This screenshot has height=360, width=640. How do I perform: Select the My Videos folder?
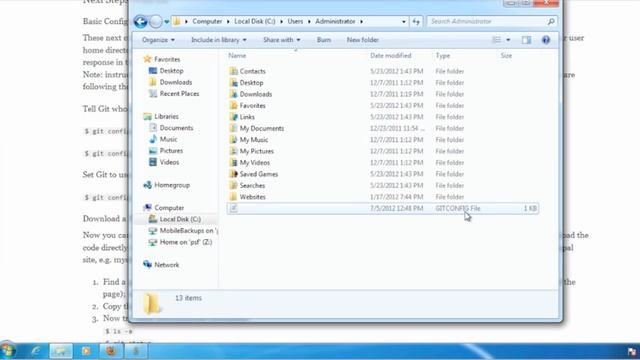[x=254, y=162]
